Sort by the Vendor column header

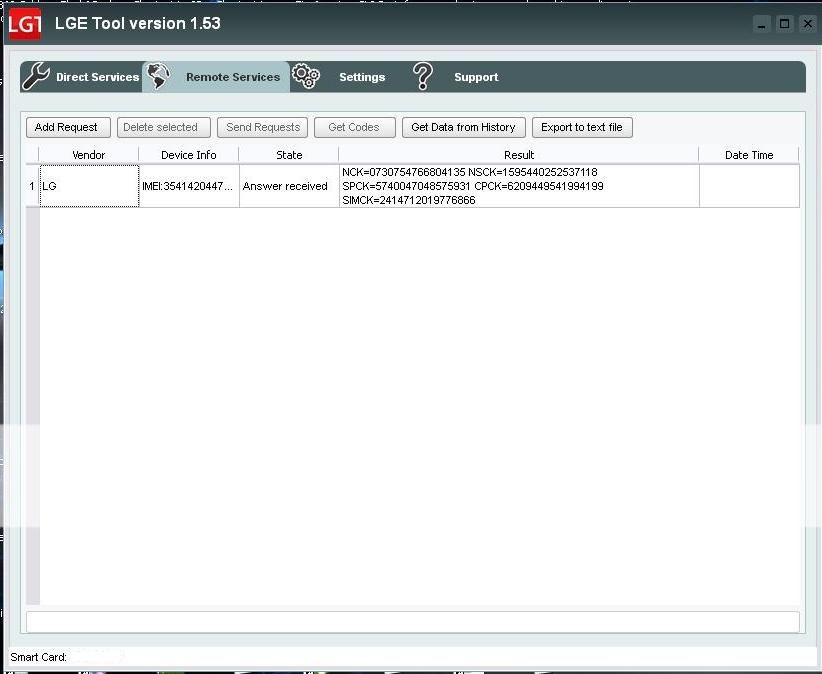(x=88, y=155)
